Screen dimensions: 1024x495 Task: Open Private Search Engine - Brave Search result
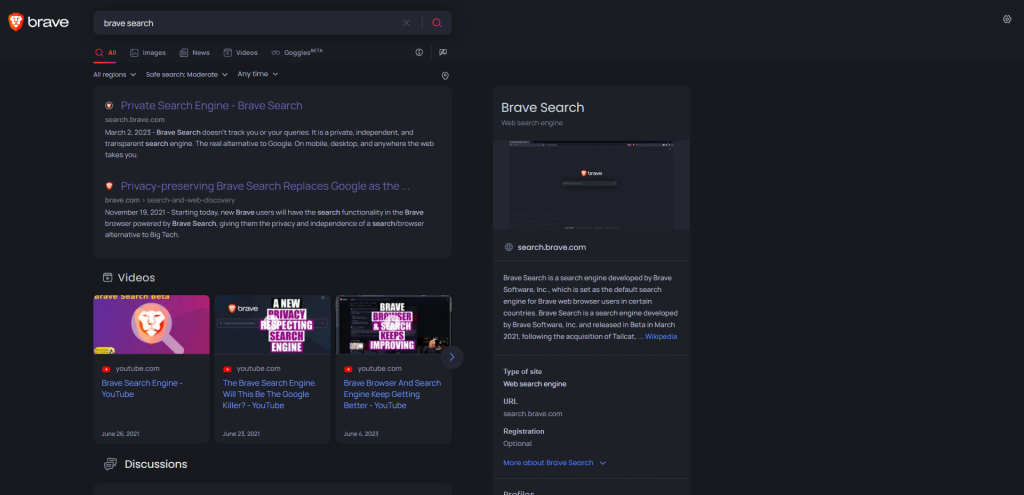pyautogui.click(x=212, y=106)
